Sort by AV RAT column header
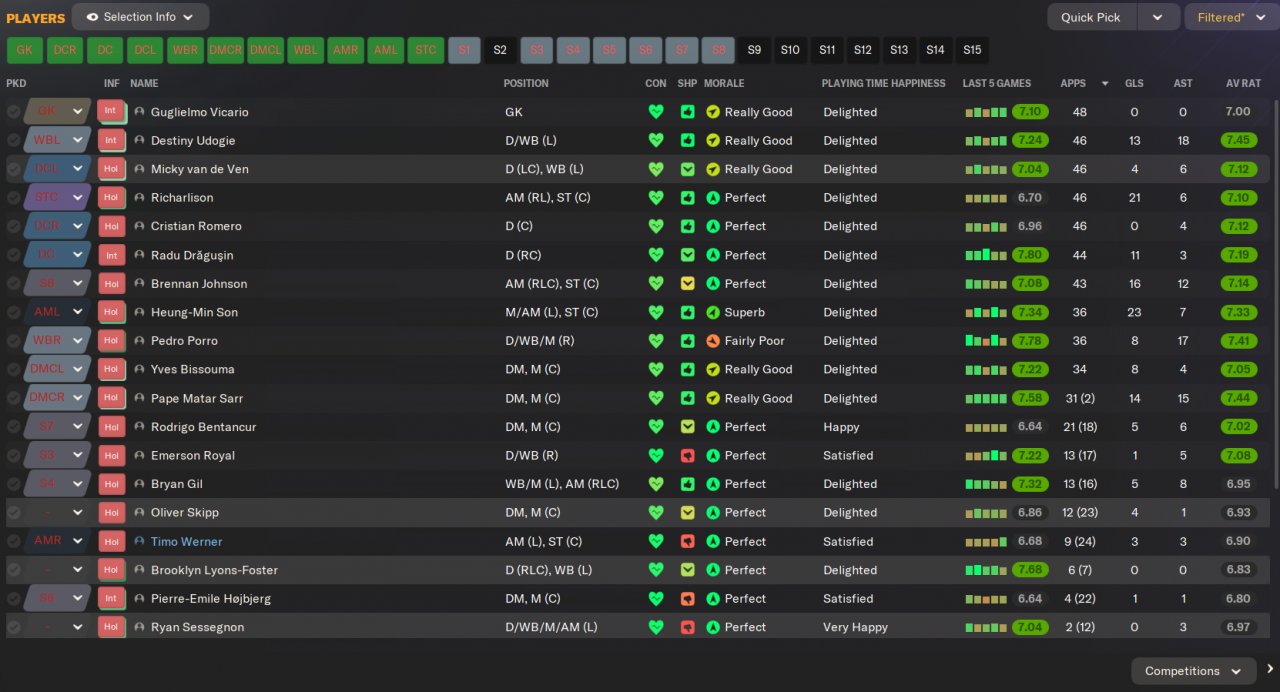This screenshot has width=1280, height=692. click(x=1244, y=84)
